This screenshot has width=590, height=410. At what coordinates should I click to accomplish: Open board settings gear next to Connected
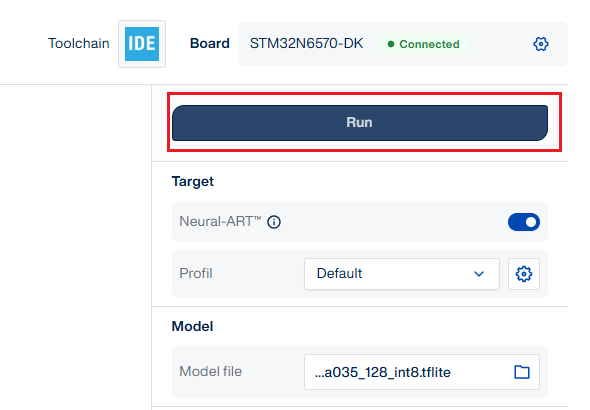click(x=541, y=44)
